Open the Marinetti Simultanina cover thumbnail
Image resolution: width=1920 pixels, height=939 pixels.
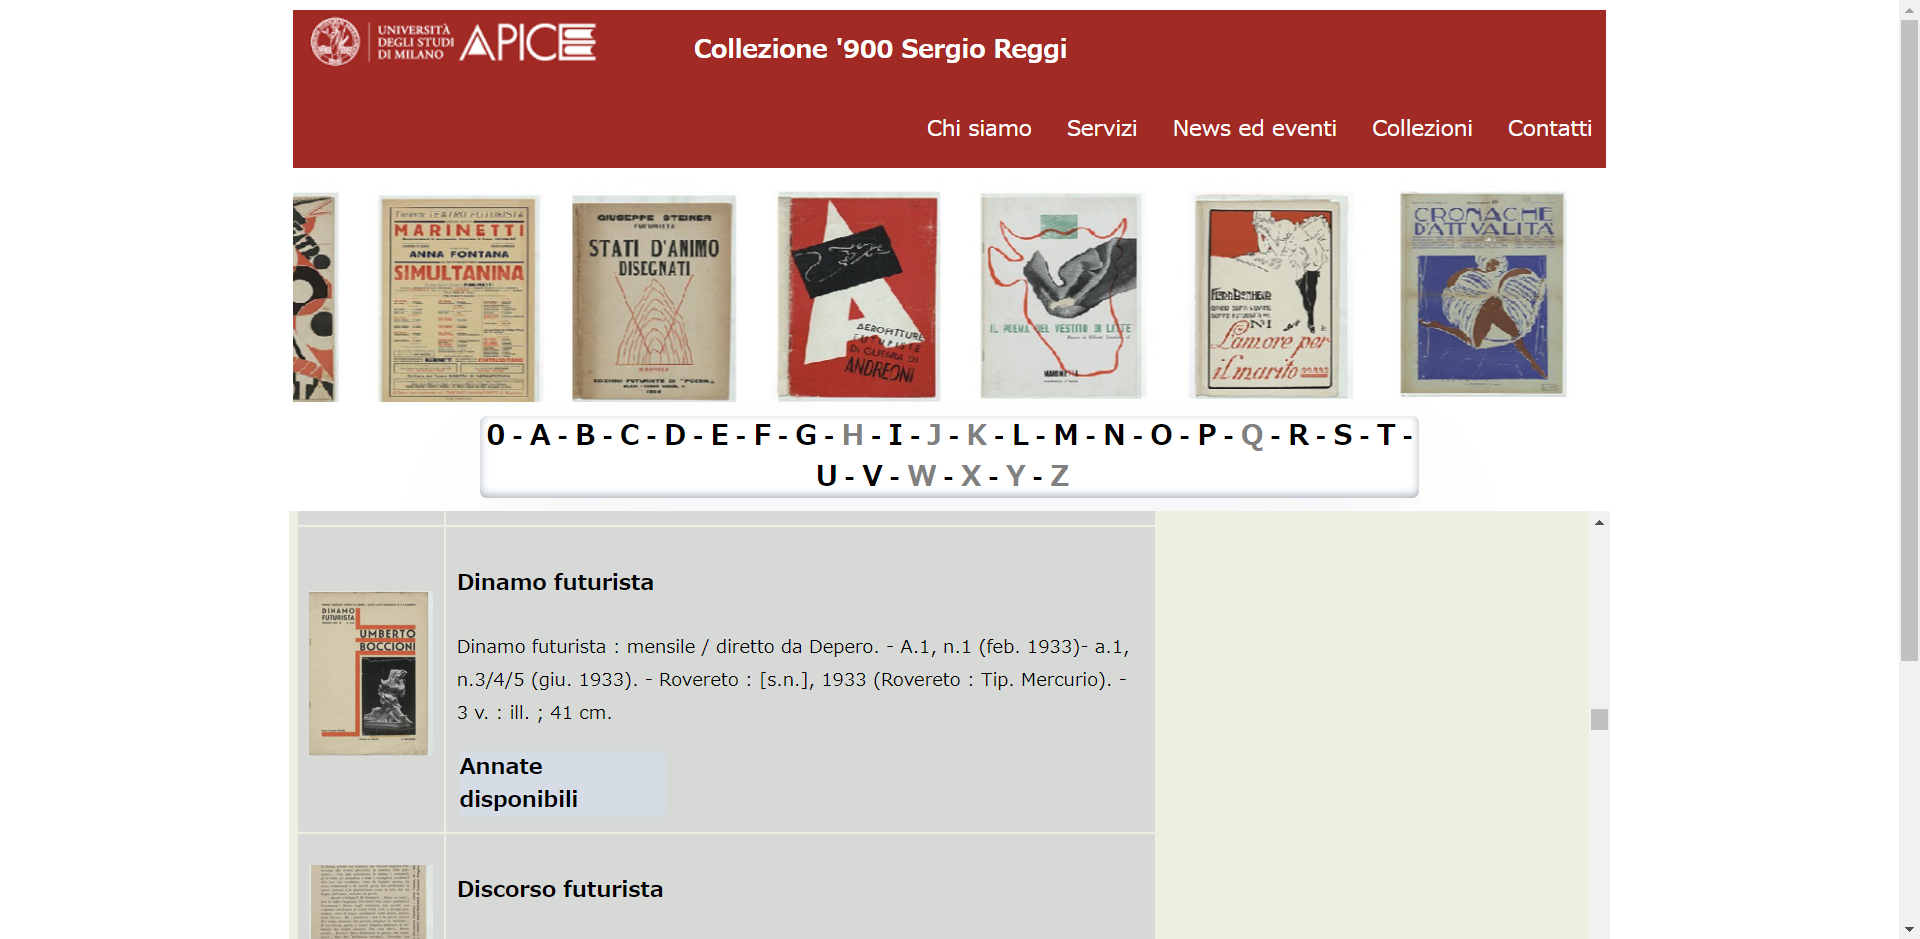pyautogui.click(x=459, y=298)
